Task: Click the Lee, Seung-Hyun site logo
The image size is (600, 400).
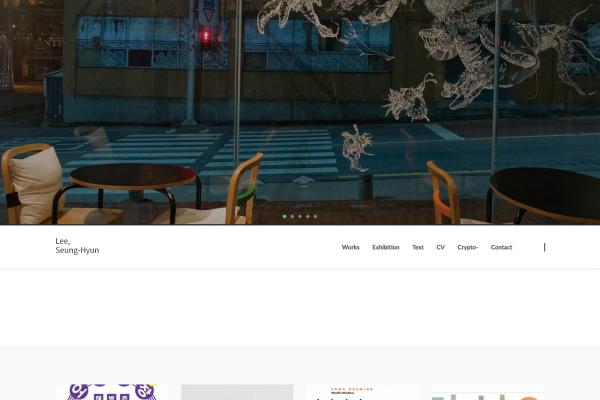Action: tap(77, 246)
